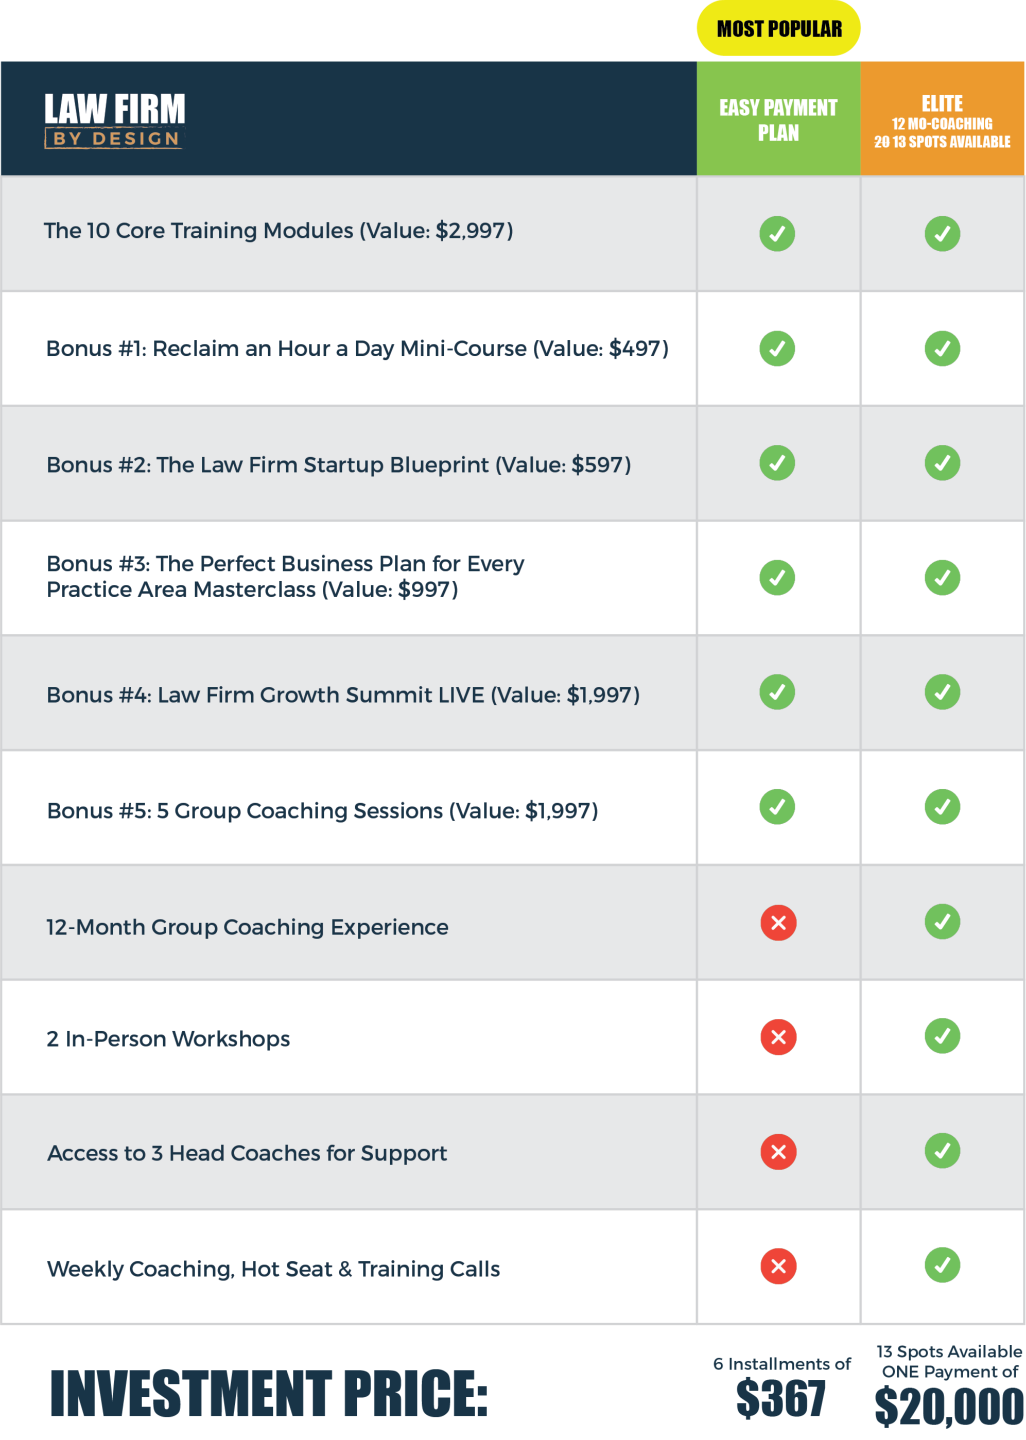Click the Investment Price heading
Image resolution: width=1026 pixels, height=1440 pixels.
pyautogui.click(x=268, y=1395)
